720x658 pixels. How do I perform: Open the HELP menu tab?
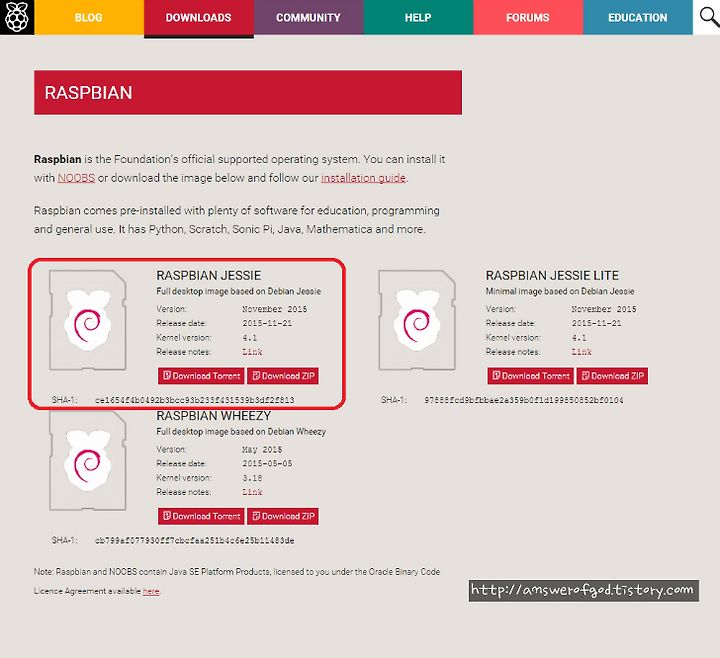click(418, 17)
